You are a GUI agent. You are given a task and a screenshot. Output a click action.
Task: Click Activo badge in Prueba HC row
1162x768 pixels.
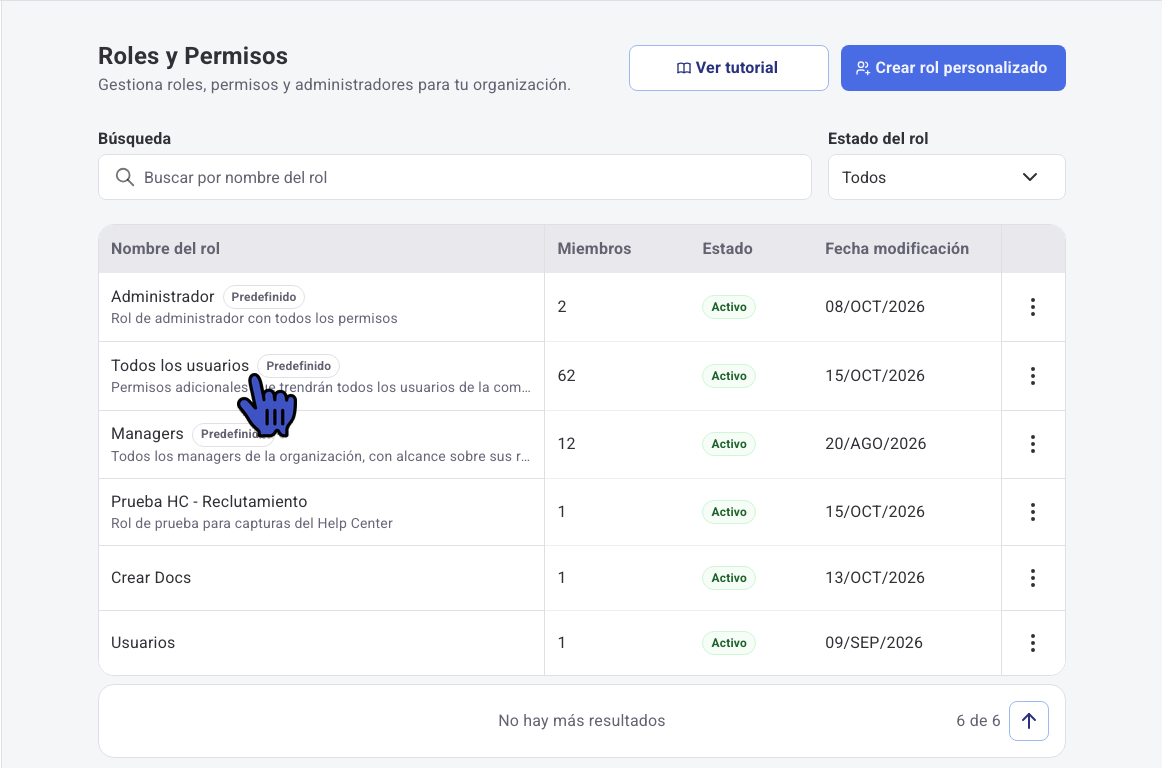[728, 512]
